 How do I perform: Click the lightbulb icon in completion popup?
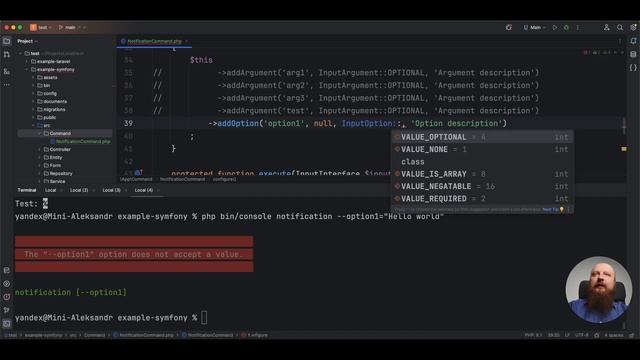click(x=562, y=209)
